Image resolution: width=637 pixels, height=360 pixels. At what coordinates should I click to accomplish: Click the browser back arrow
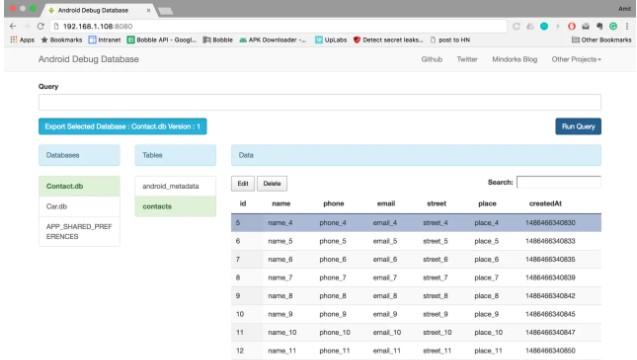pyautogui.click(x=13, y=26)
